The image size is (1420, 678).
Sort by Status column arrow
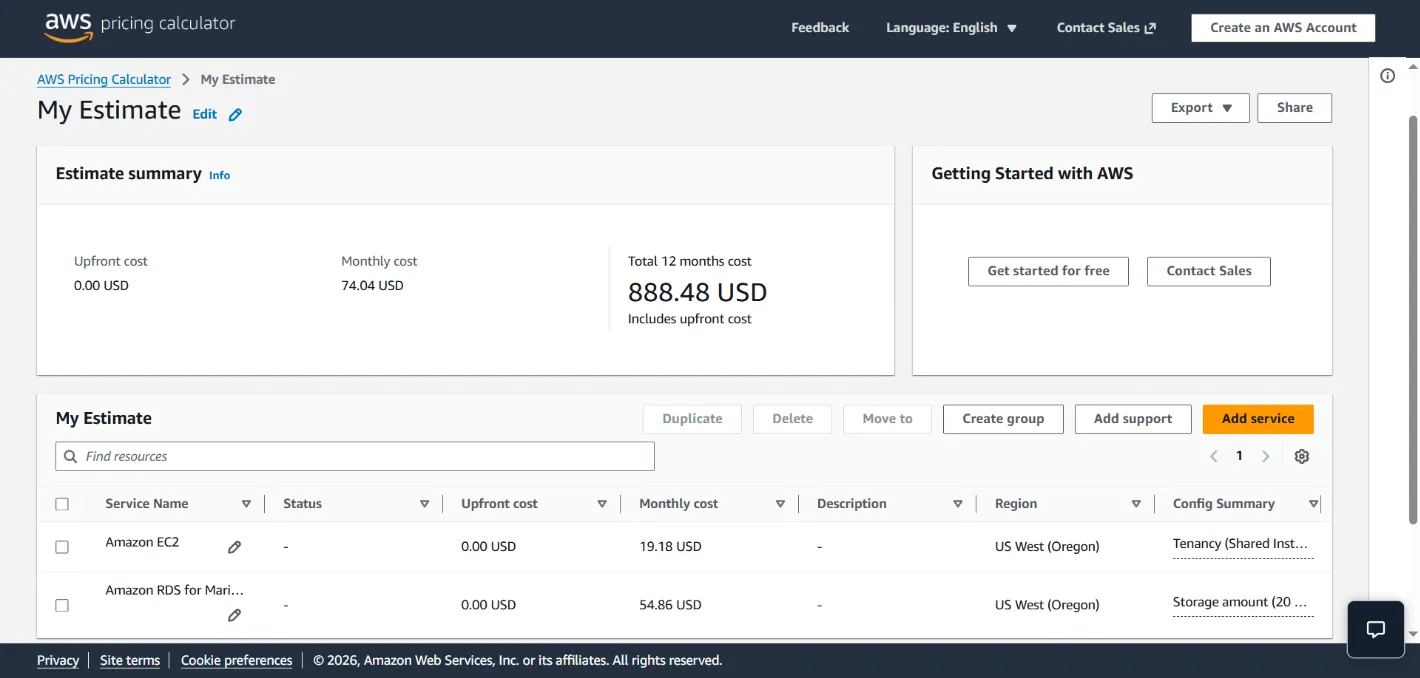click(x=424, y=504)
